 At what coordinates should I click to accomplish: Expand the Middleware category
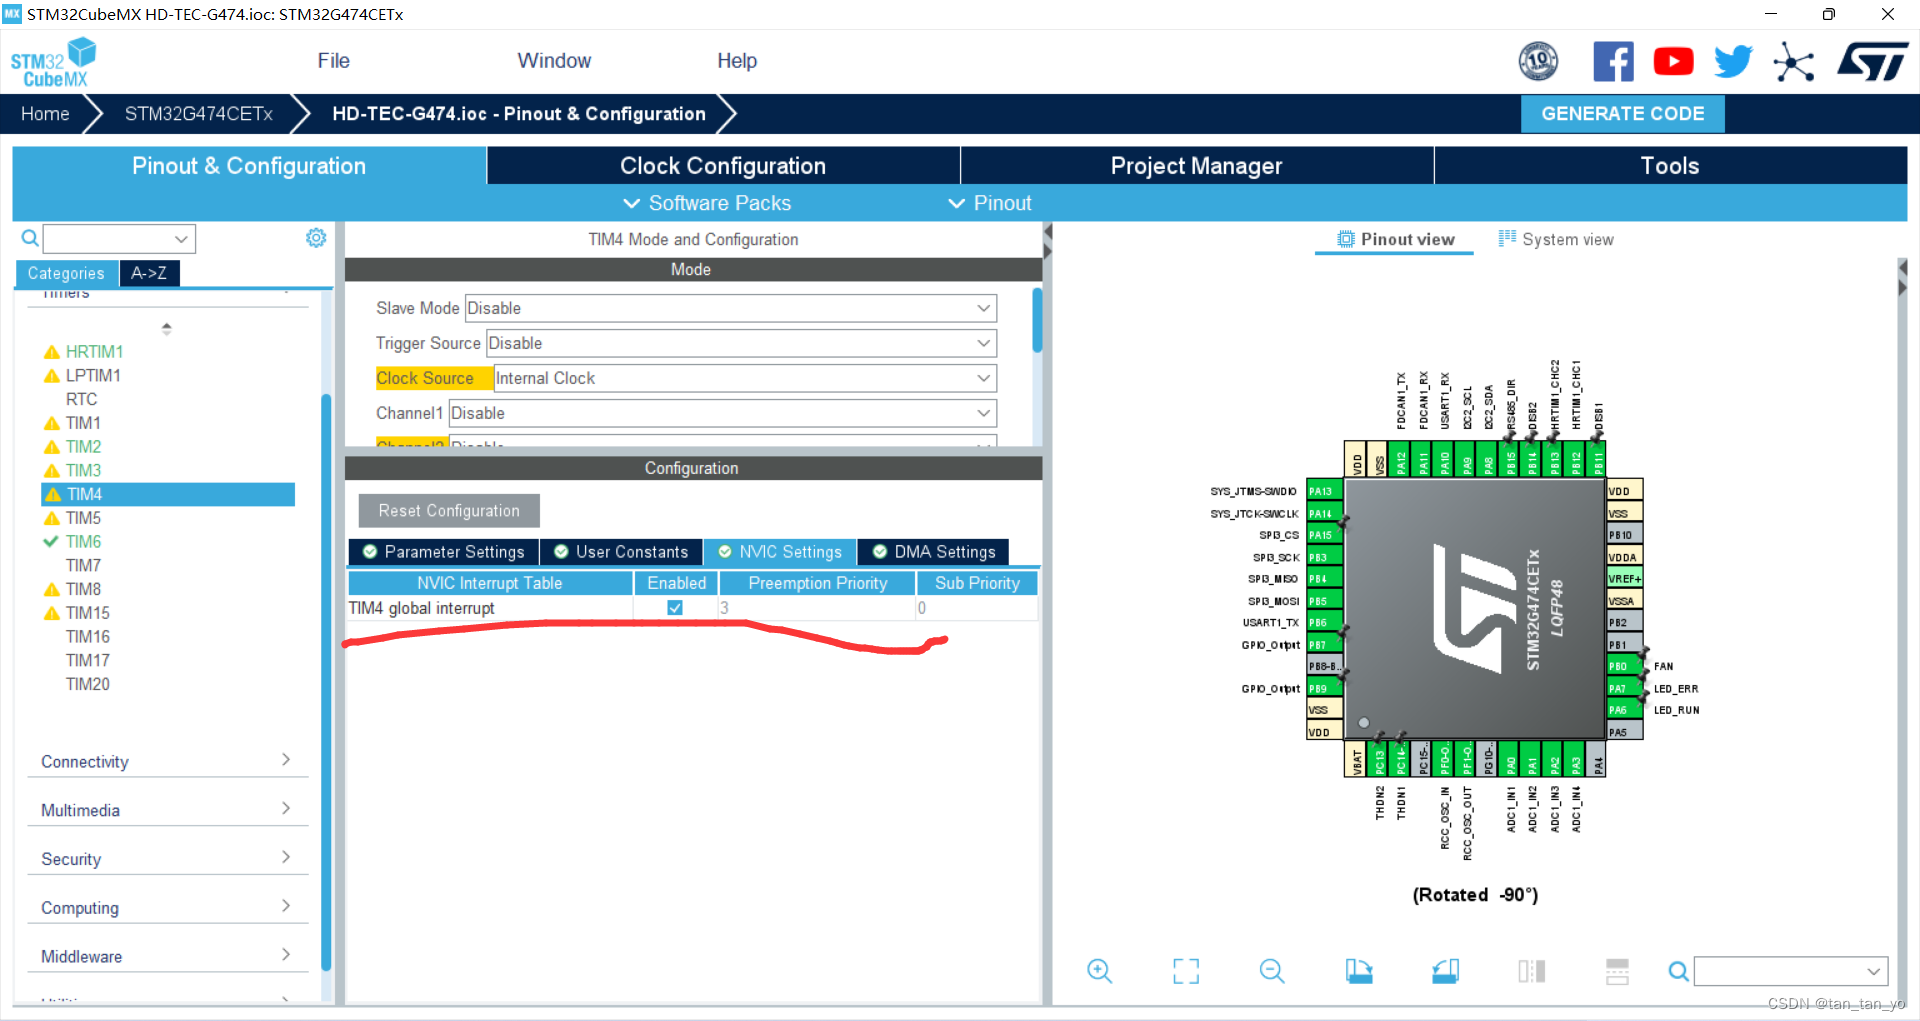click(167, 956)
